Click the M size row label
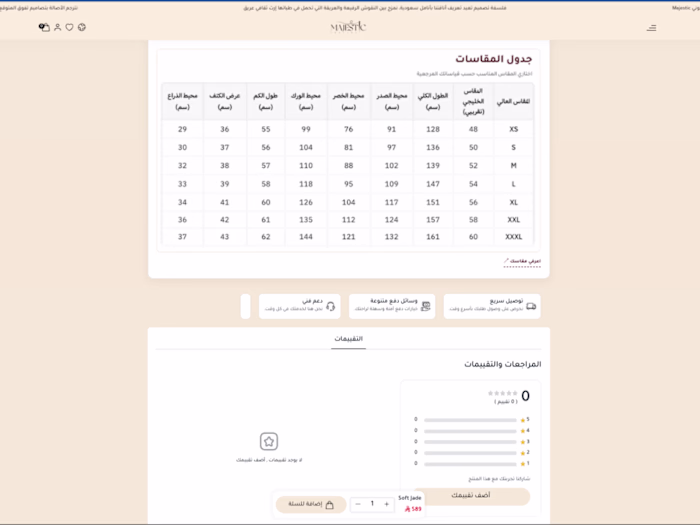This screenshot has width=700, height=525. (513, 166)
